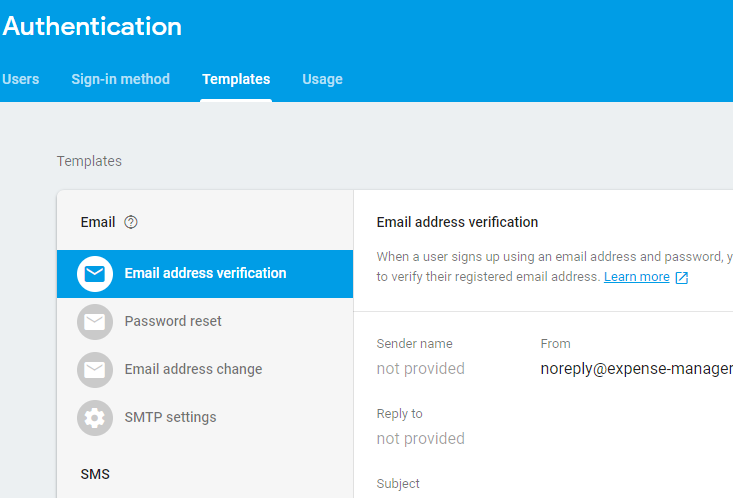The image size is (733, 498).
Task: Click the SMTP settings gear icon
Action: pyautogui.click(x=95, y=418)
